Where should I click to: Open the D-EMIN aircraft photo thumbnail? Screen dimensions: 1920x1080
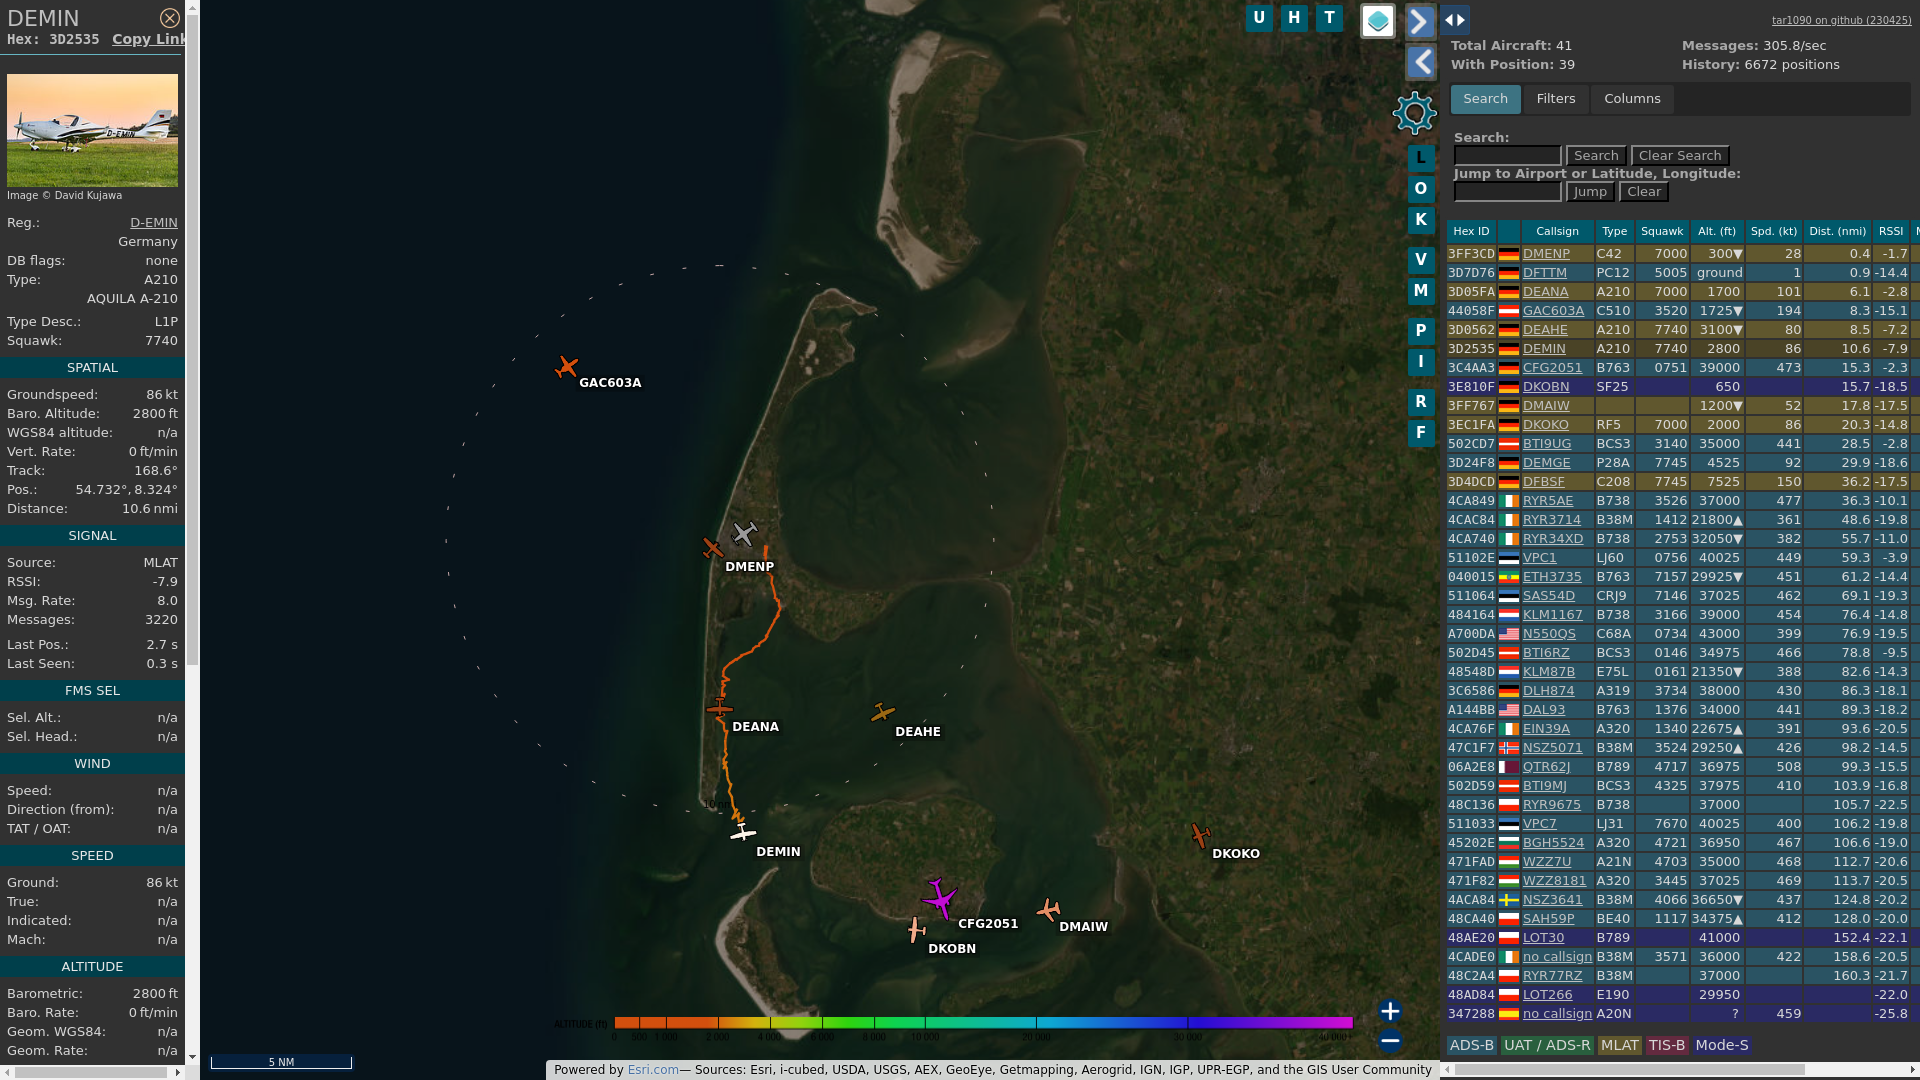pos(92,130)
